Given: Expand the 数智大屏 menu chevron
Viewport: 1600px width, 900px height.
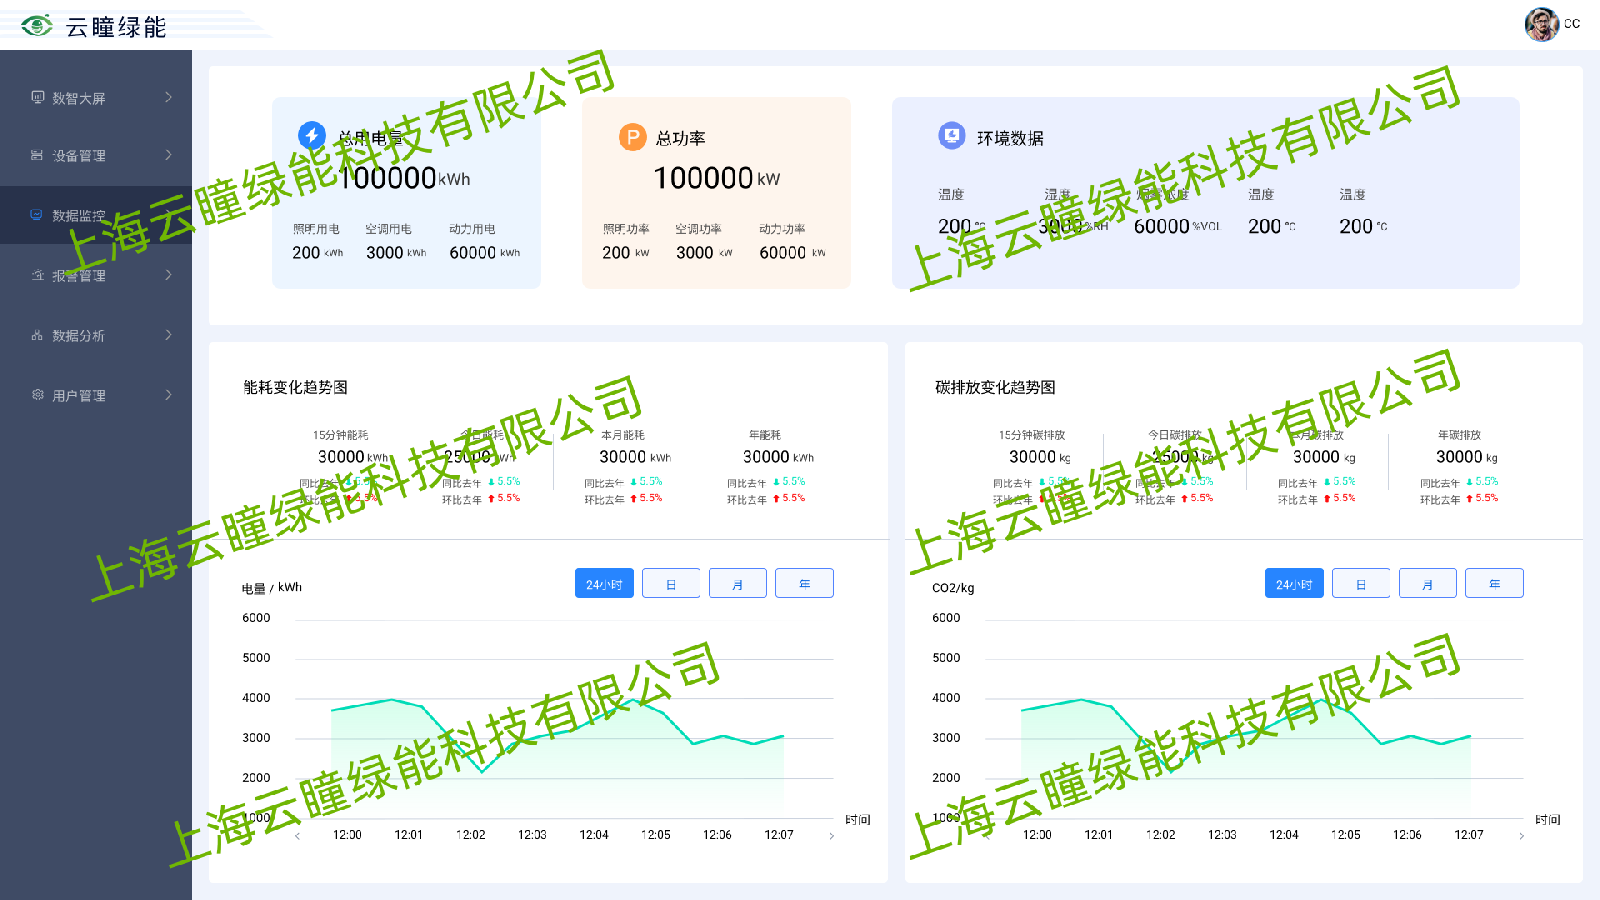Looking at the screenshot, I should tap(168, 97).
